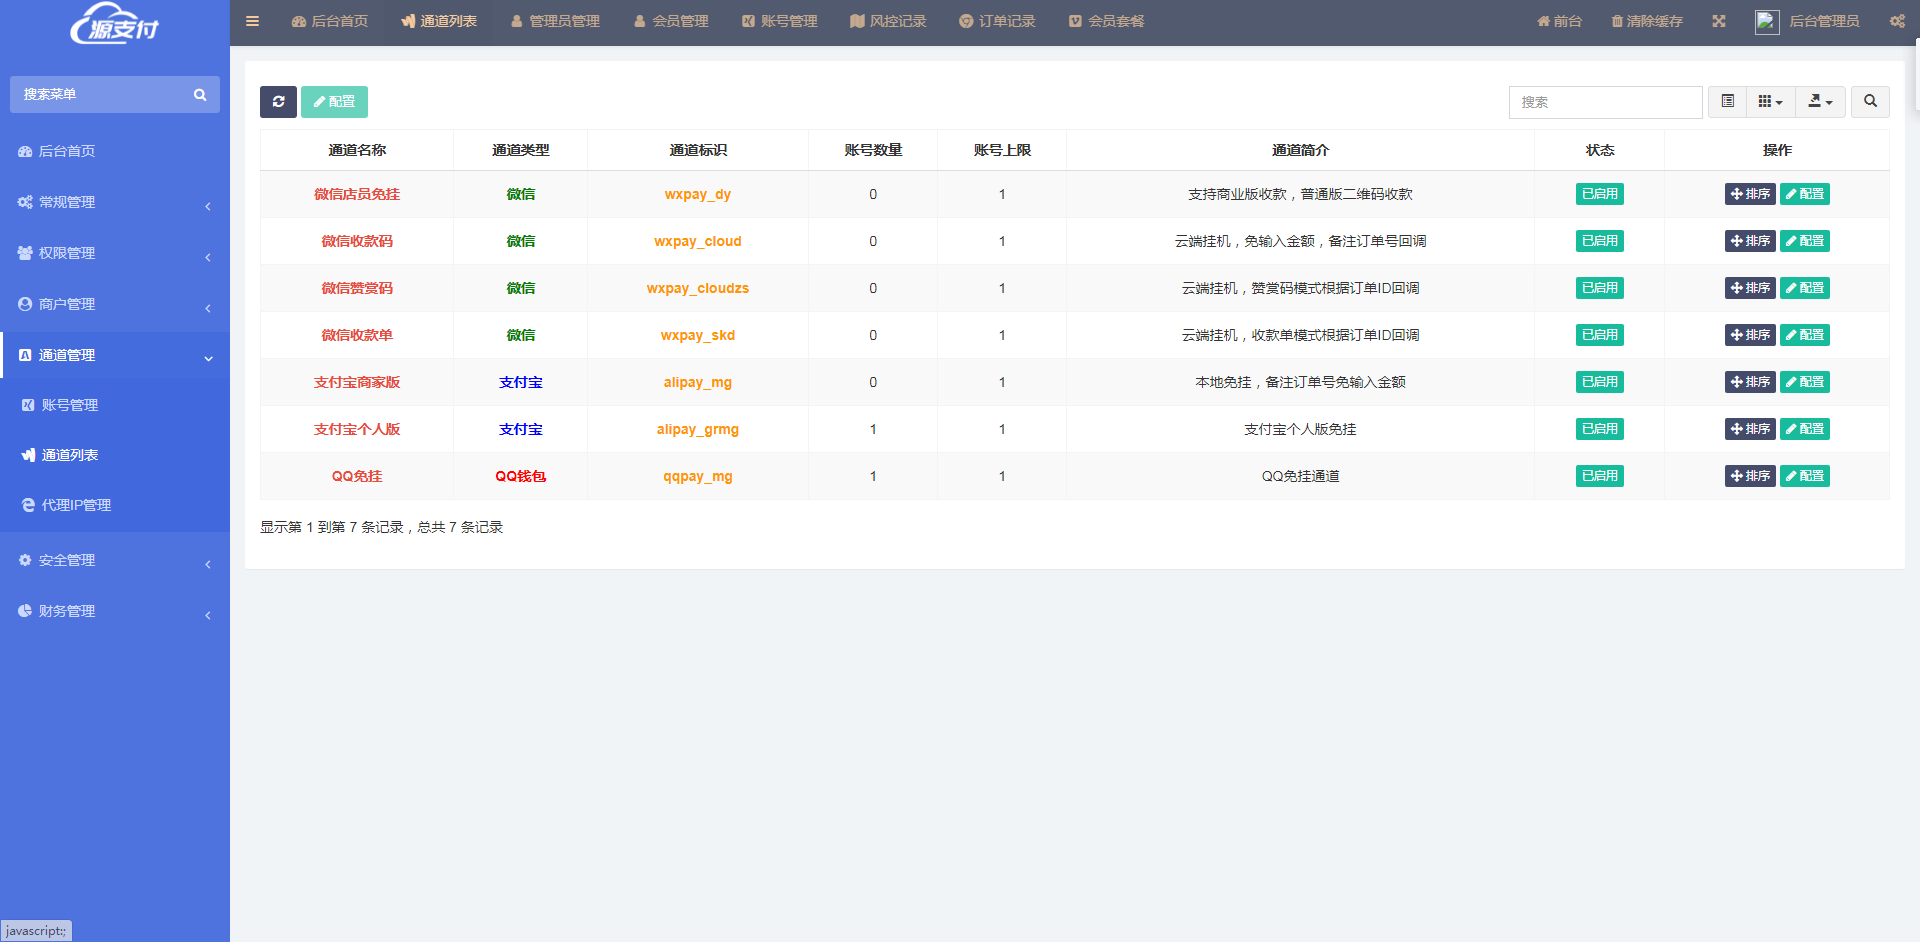Click 配置 button for 微信收款码 row
Viewport: 1920px width, 942px height.
(1805, 241)
